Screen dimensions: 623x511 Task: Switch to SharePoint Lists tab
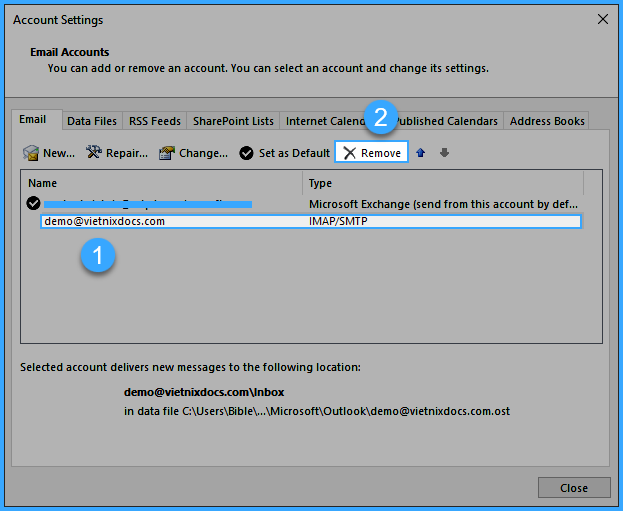pyautogui.click(x=233, y=121)
